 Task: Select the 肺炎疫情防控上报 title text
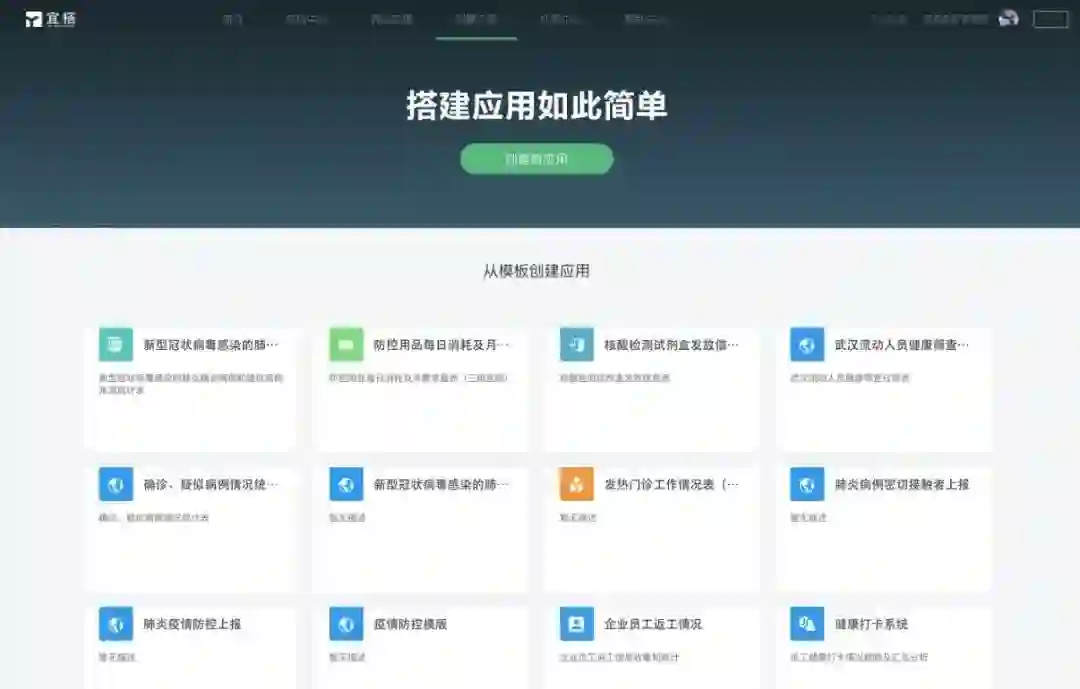[x=192, y=624]
